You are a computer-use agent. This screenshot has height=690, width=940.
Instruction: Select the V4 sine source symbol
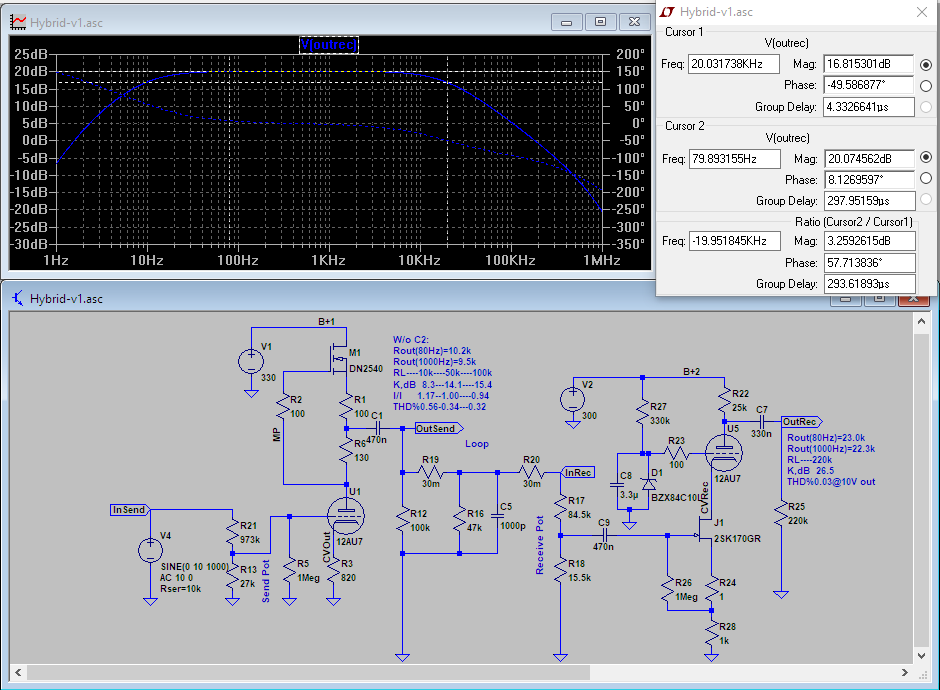(150, 550)
